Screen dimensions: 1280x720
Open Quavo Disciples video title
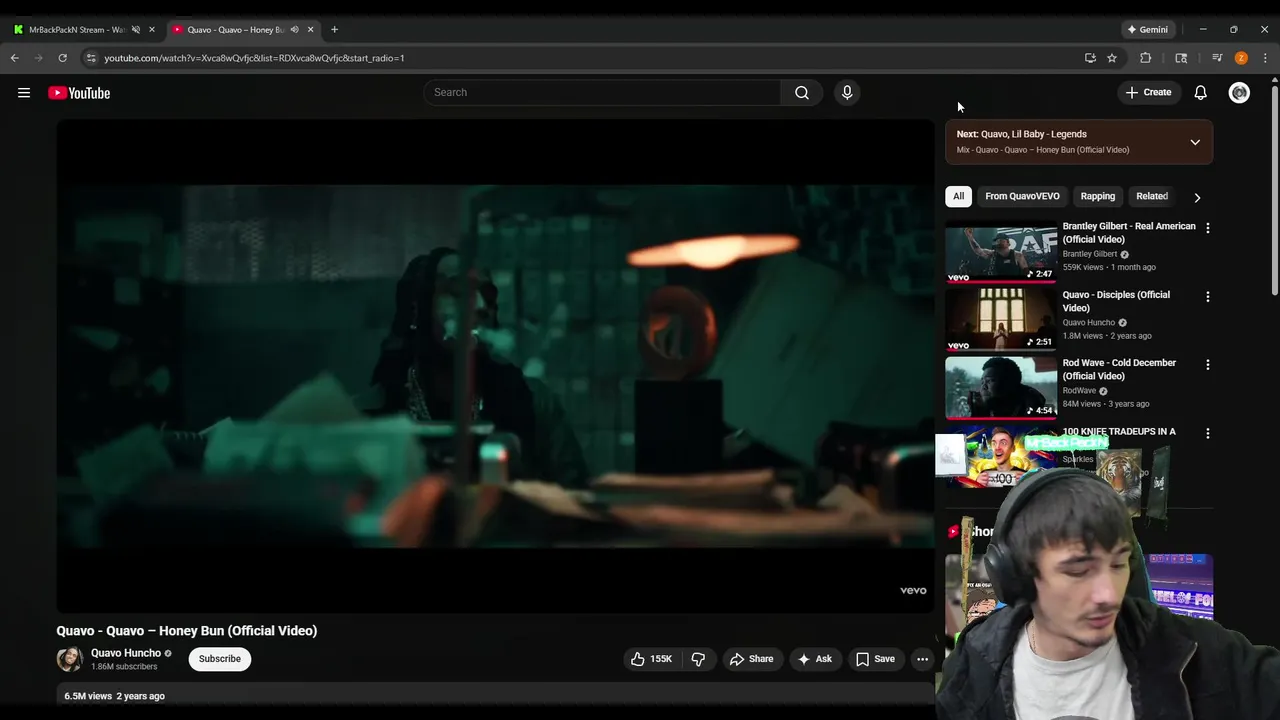(1116, 301)
